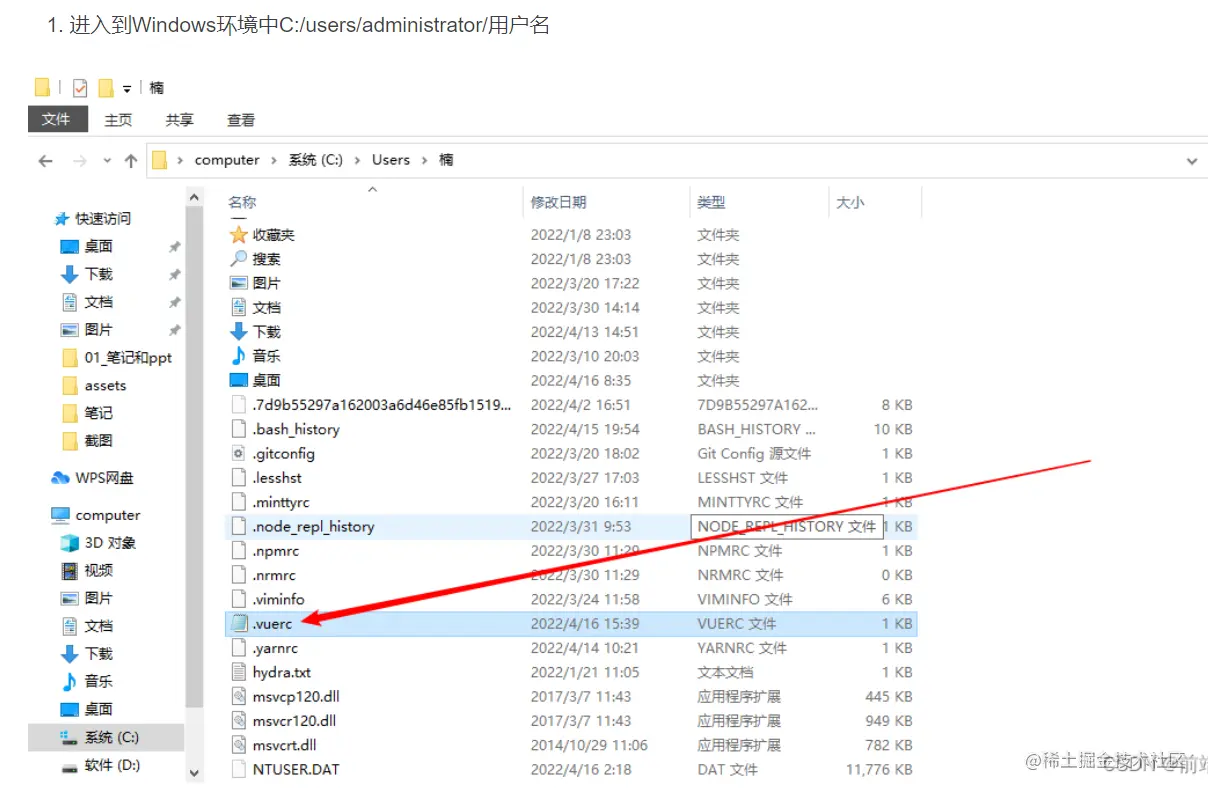Click the 桌面 icon in file list
The width and height of the screenshot is (1208, 793).
click(238, 380)
